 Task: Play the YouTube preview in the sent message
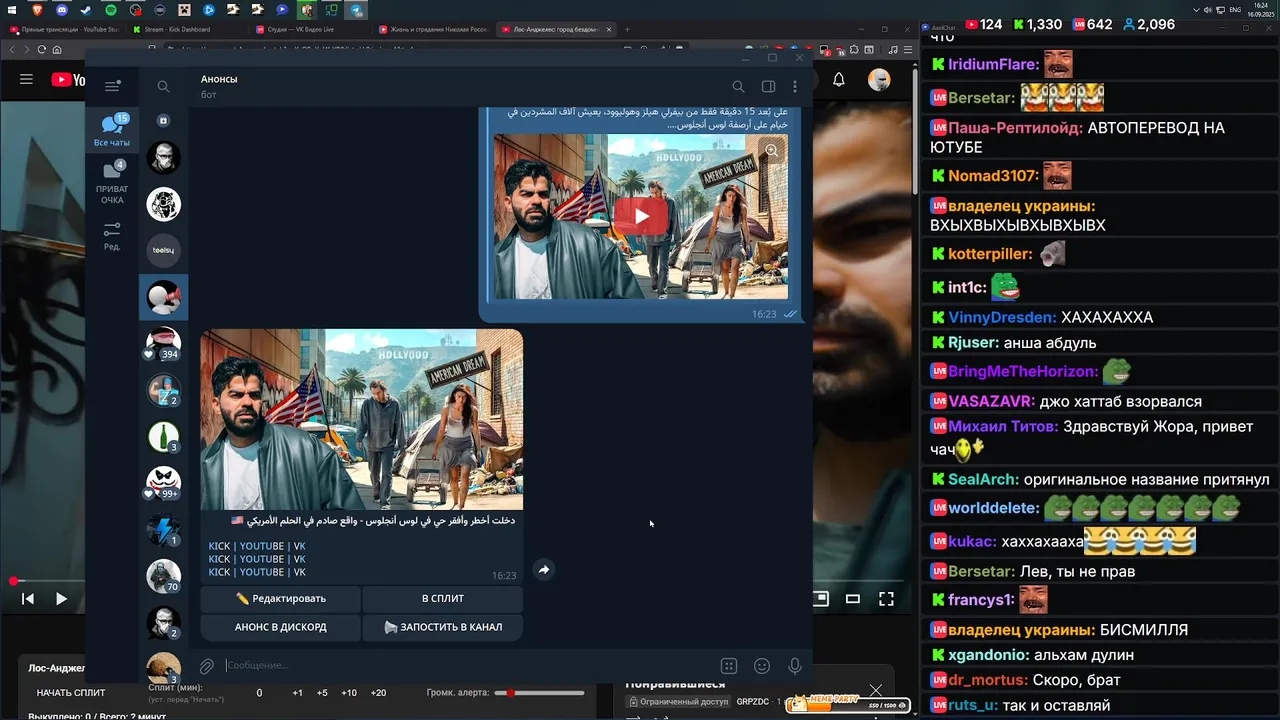coord(641,216)
